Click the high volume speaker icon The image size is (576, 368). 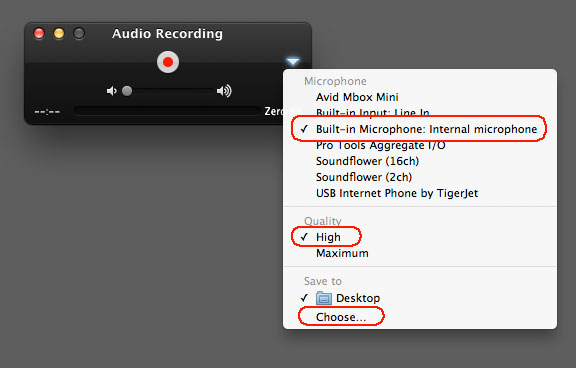point(224,91)
